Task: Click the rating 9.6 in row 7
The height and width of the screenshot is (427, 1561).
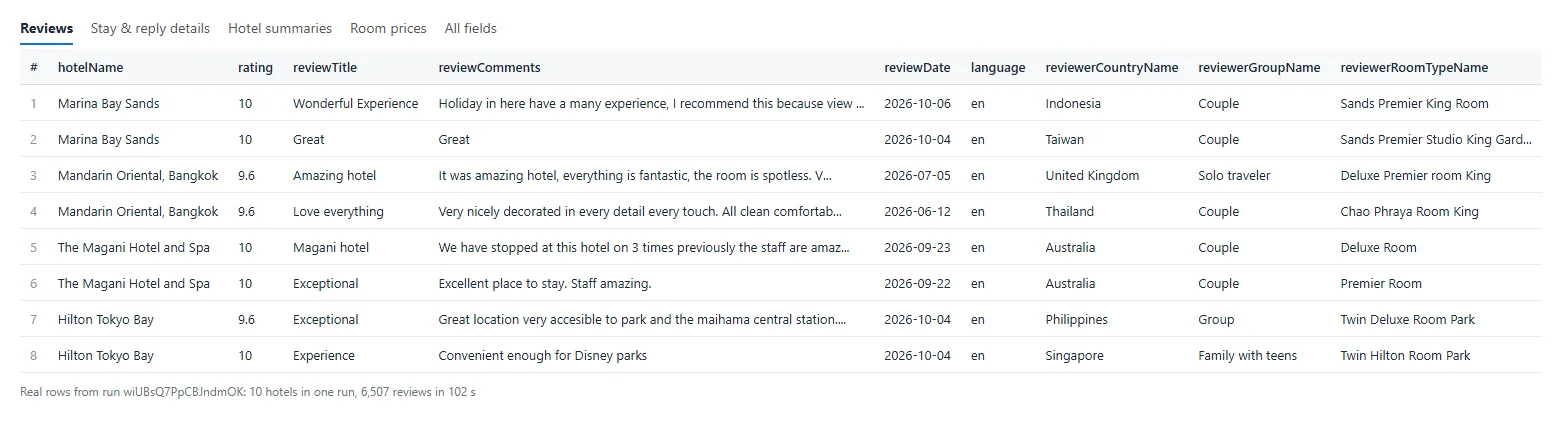Action: pos(247,320)
